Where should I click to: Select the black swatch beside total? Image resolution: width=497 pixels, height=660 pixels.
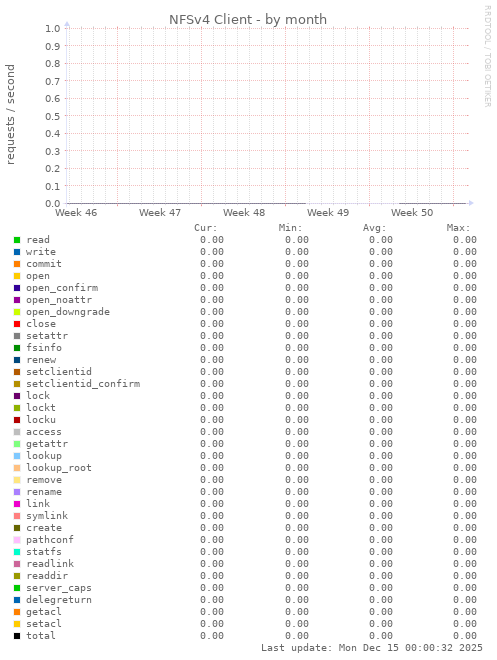coord(17,636)
